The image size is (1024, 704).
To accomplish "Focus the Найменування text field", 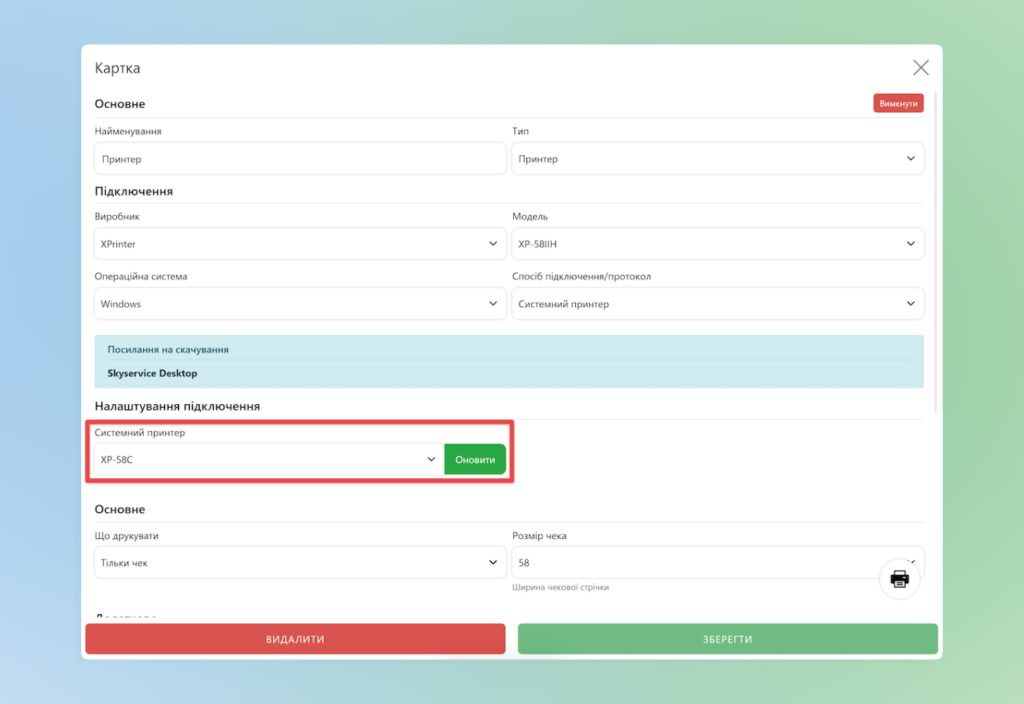I will 299,159.
